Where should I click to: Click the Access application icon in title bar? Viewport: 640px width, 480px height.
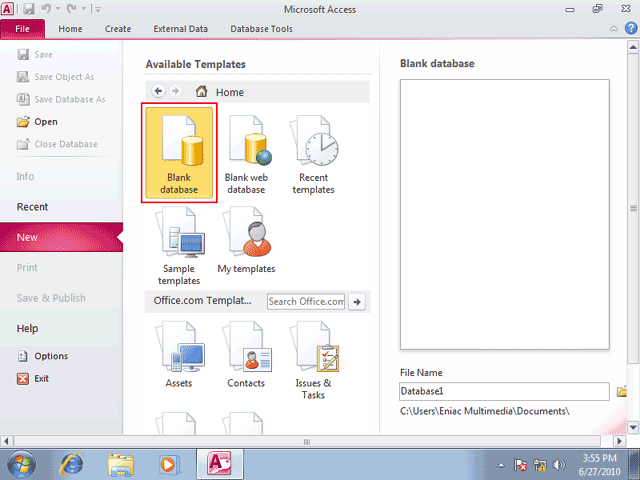click(x=7, y=9)
